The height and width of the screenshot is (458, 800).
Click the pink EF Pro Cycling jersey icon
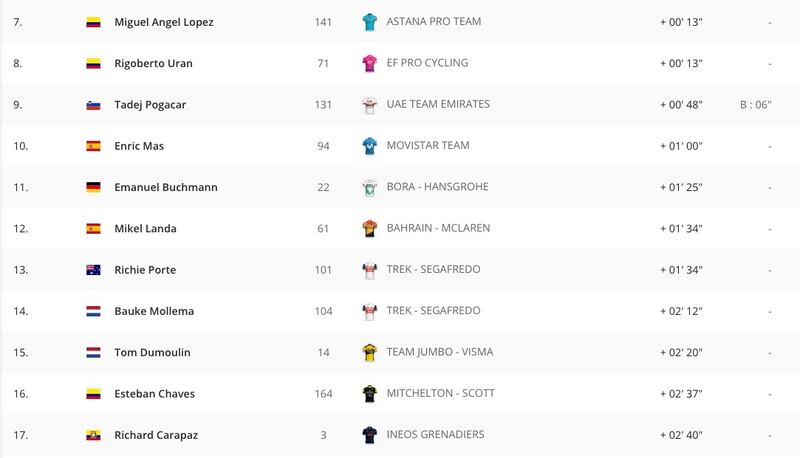(x=369, y=63)
